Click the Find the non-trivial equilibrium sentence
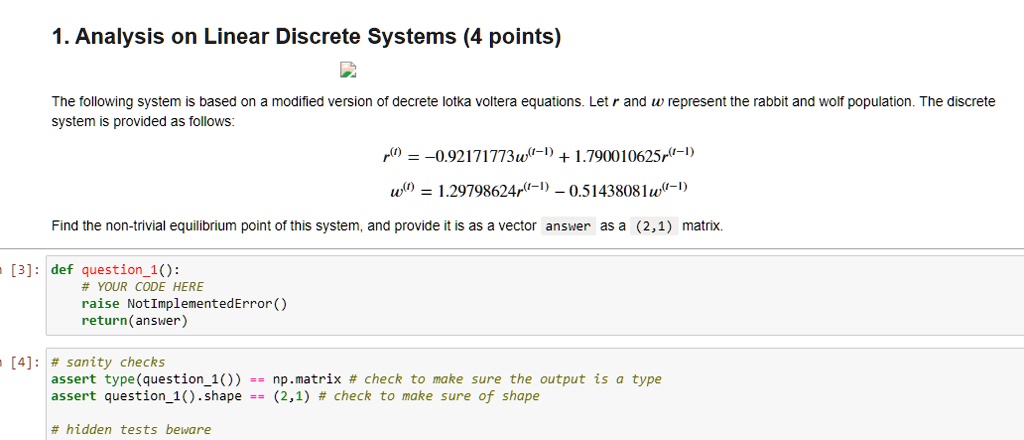The image size is (1024, 440). pyautogui.click(x=387, y=227)
